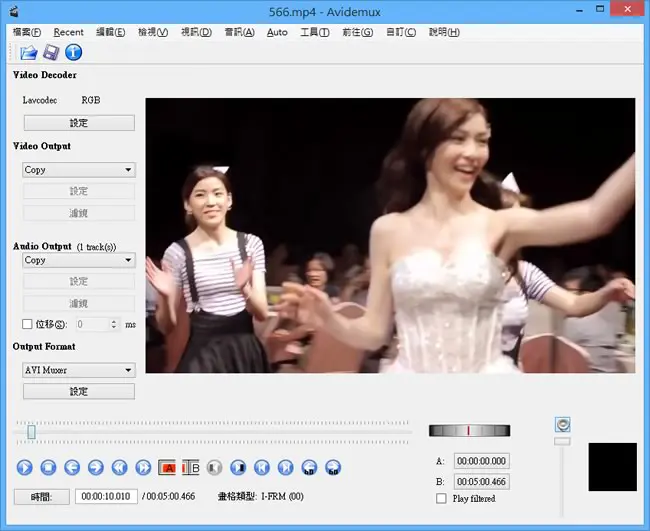Start playback with the Play button
Image resolution: width=650 pixels, height=531 pixels.
tap(24, 468)
